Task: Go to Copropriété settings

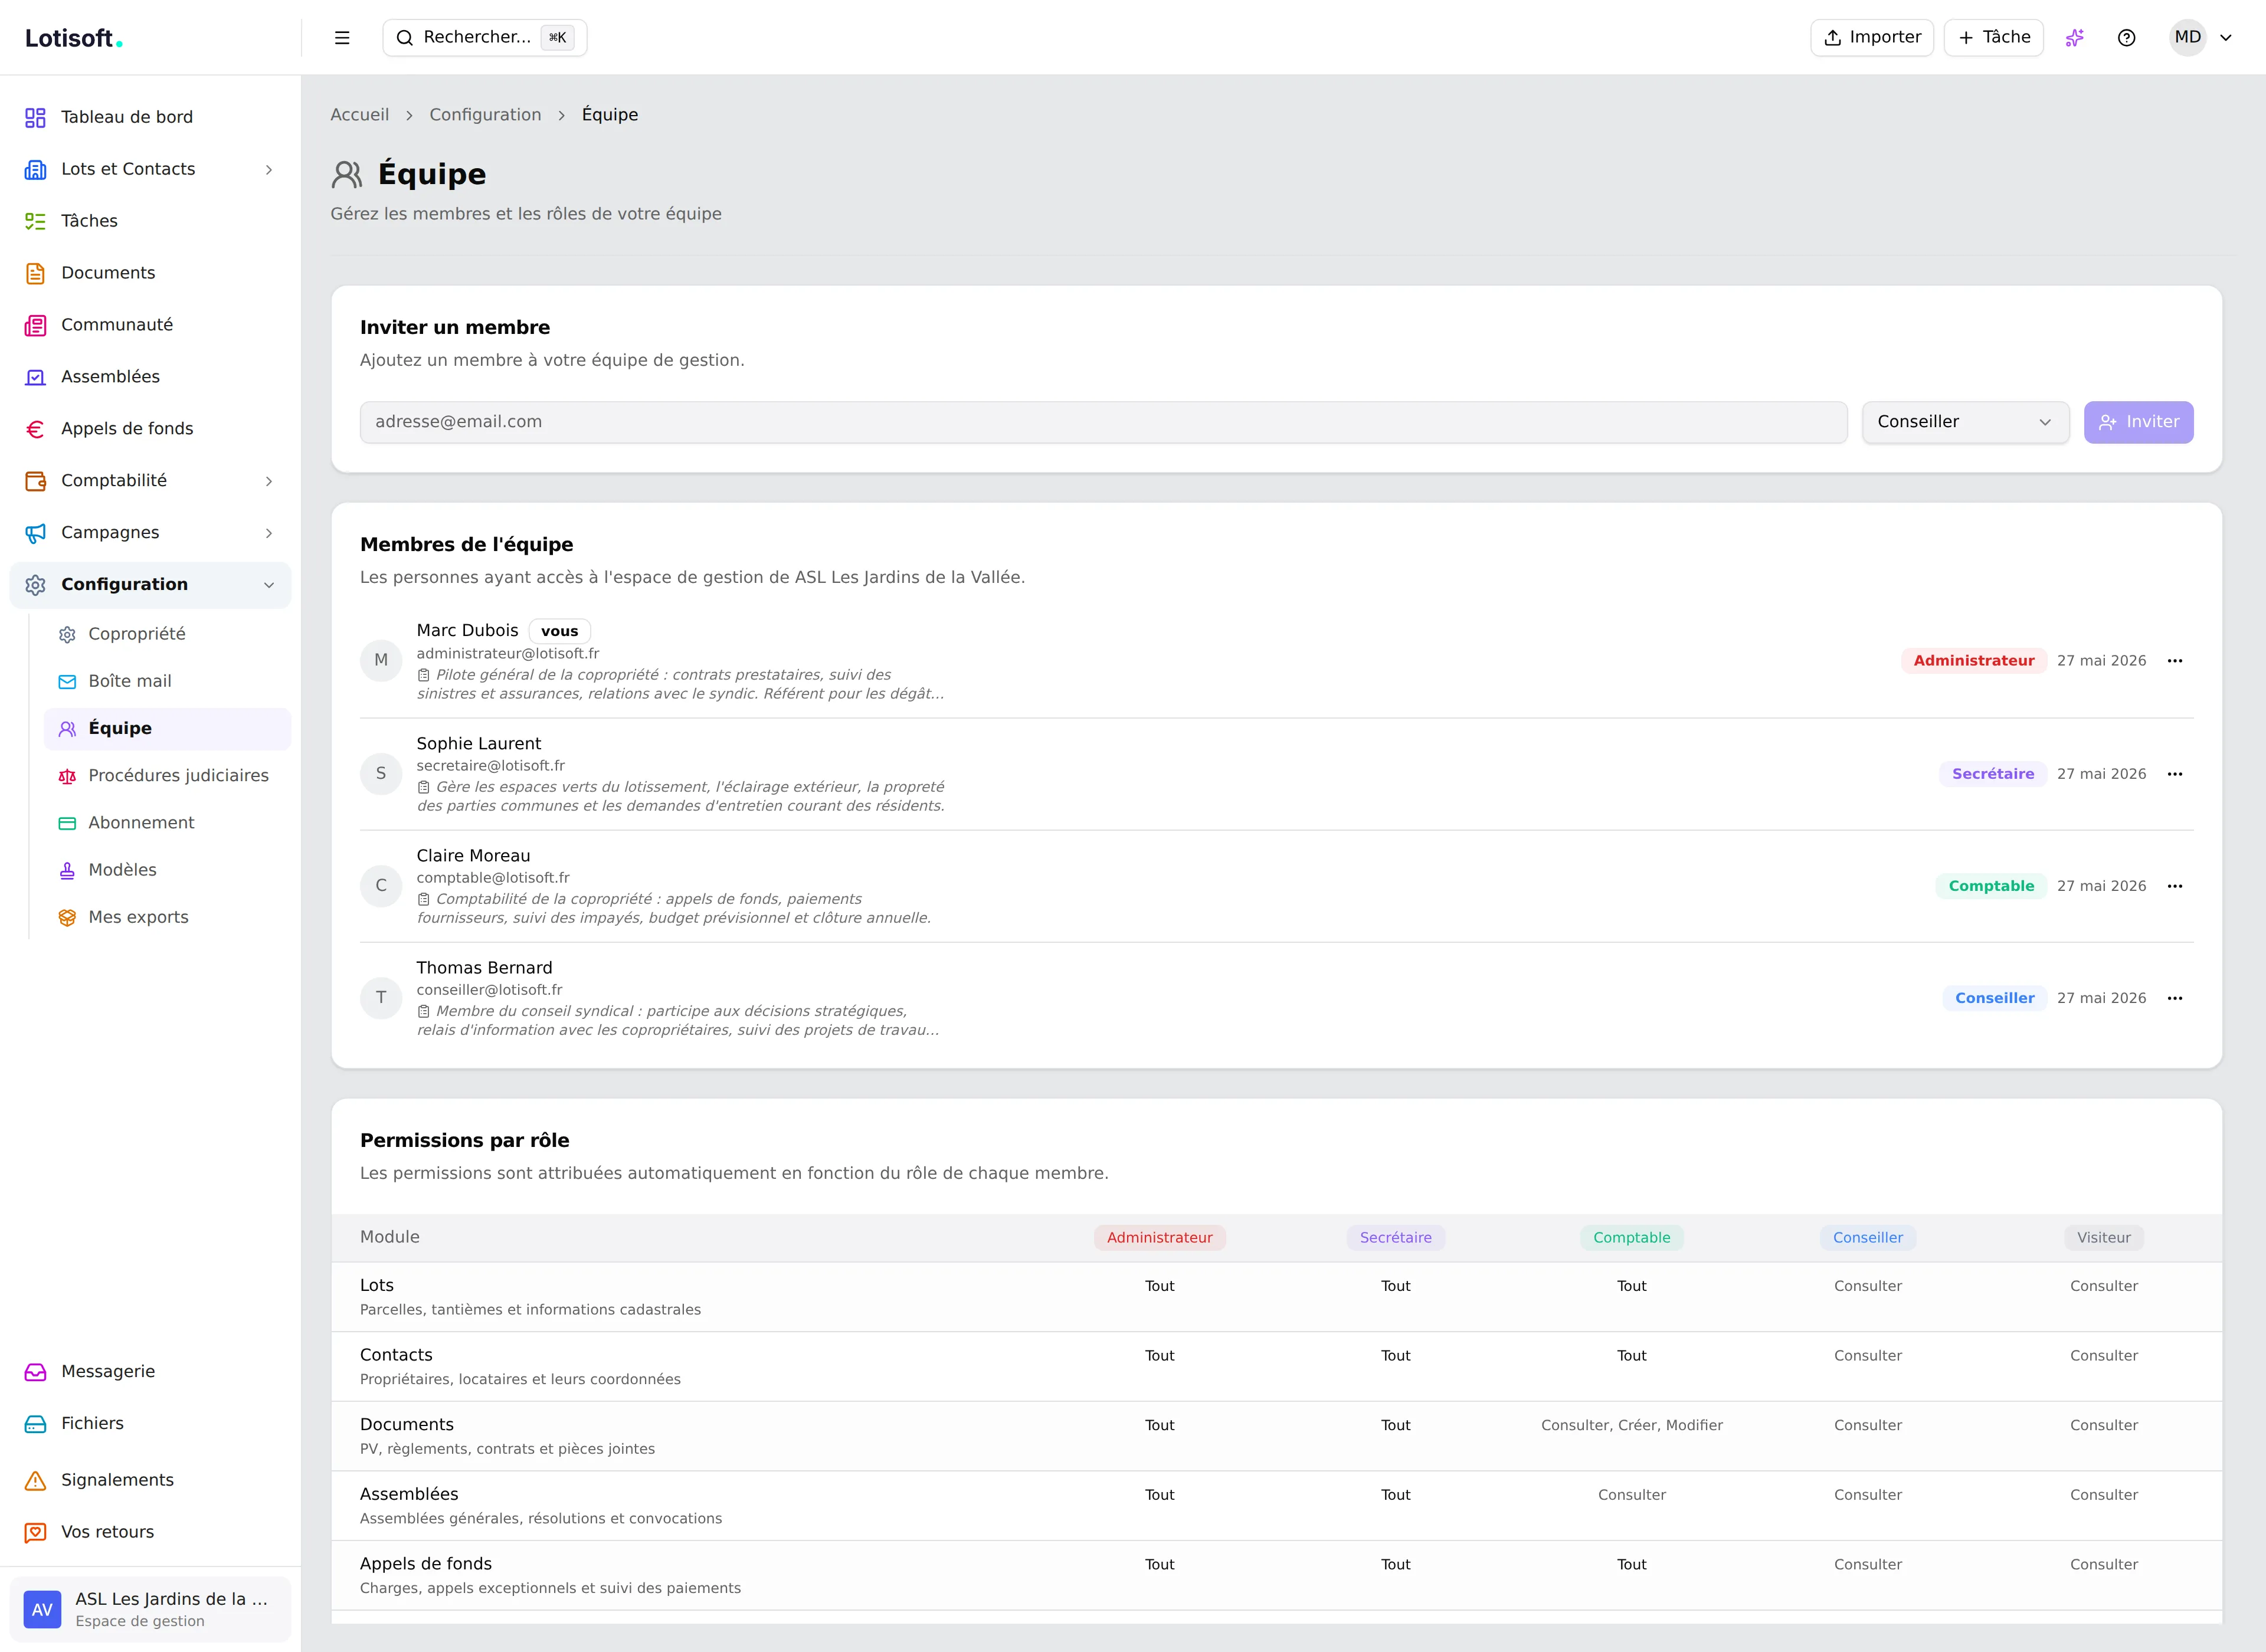Action: 168,634
